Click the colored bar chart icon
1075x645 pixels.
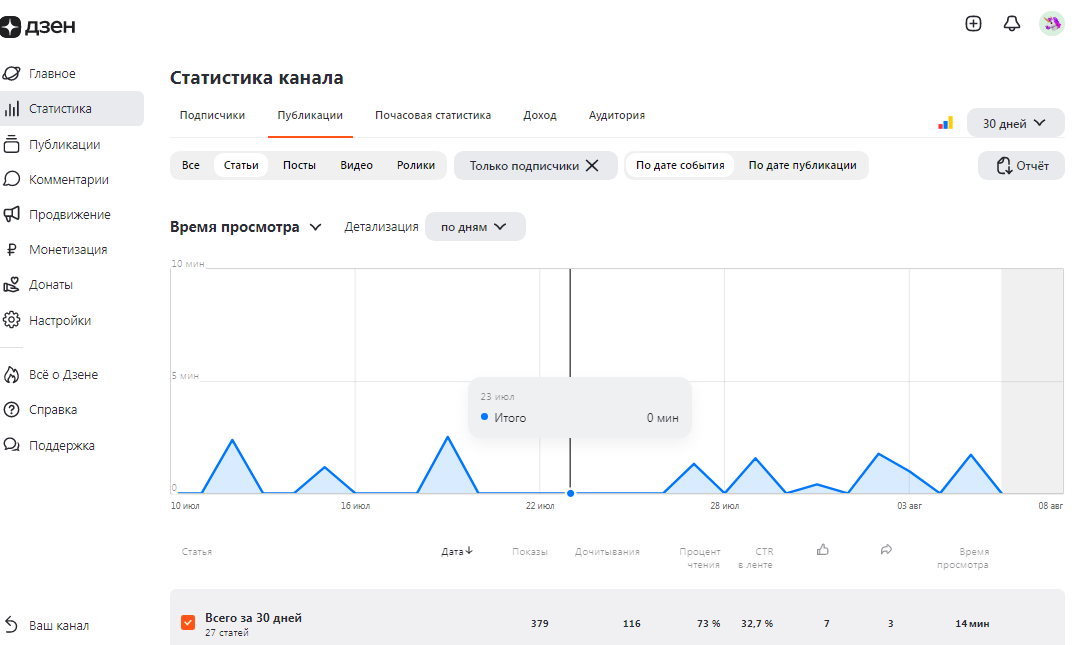point(945,123)
